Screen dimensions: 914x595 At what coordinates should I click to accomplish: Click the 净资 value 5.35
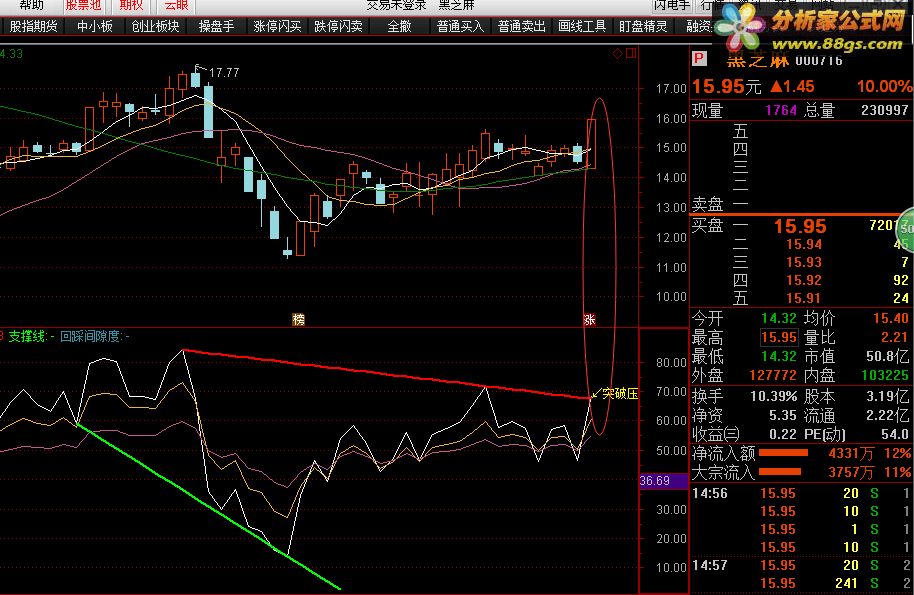782,416
